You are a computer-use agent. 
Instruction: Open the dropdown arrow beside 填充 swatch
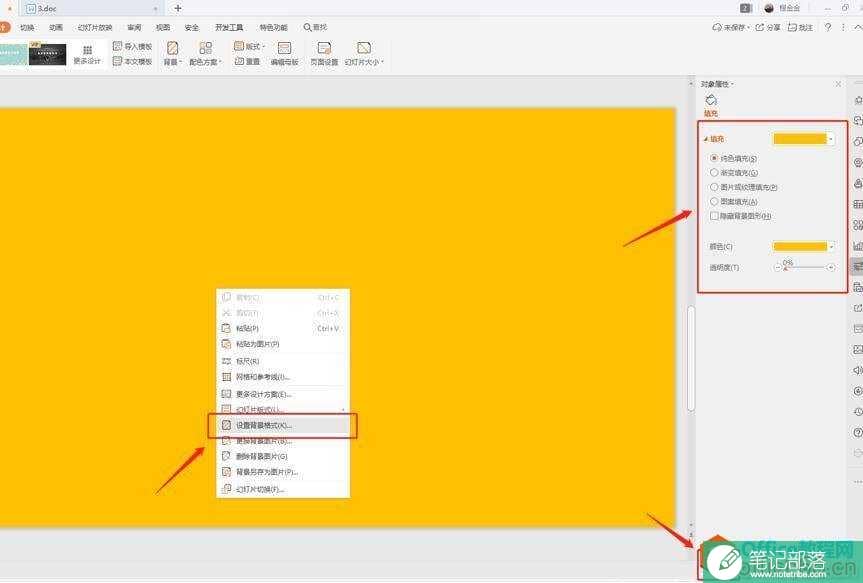coord(831,139)
